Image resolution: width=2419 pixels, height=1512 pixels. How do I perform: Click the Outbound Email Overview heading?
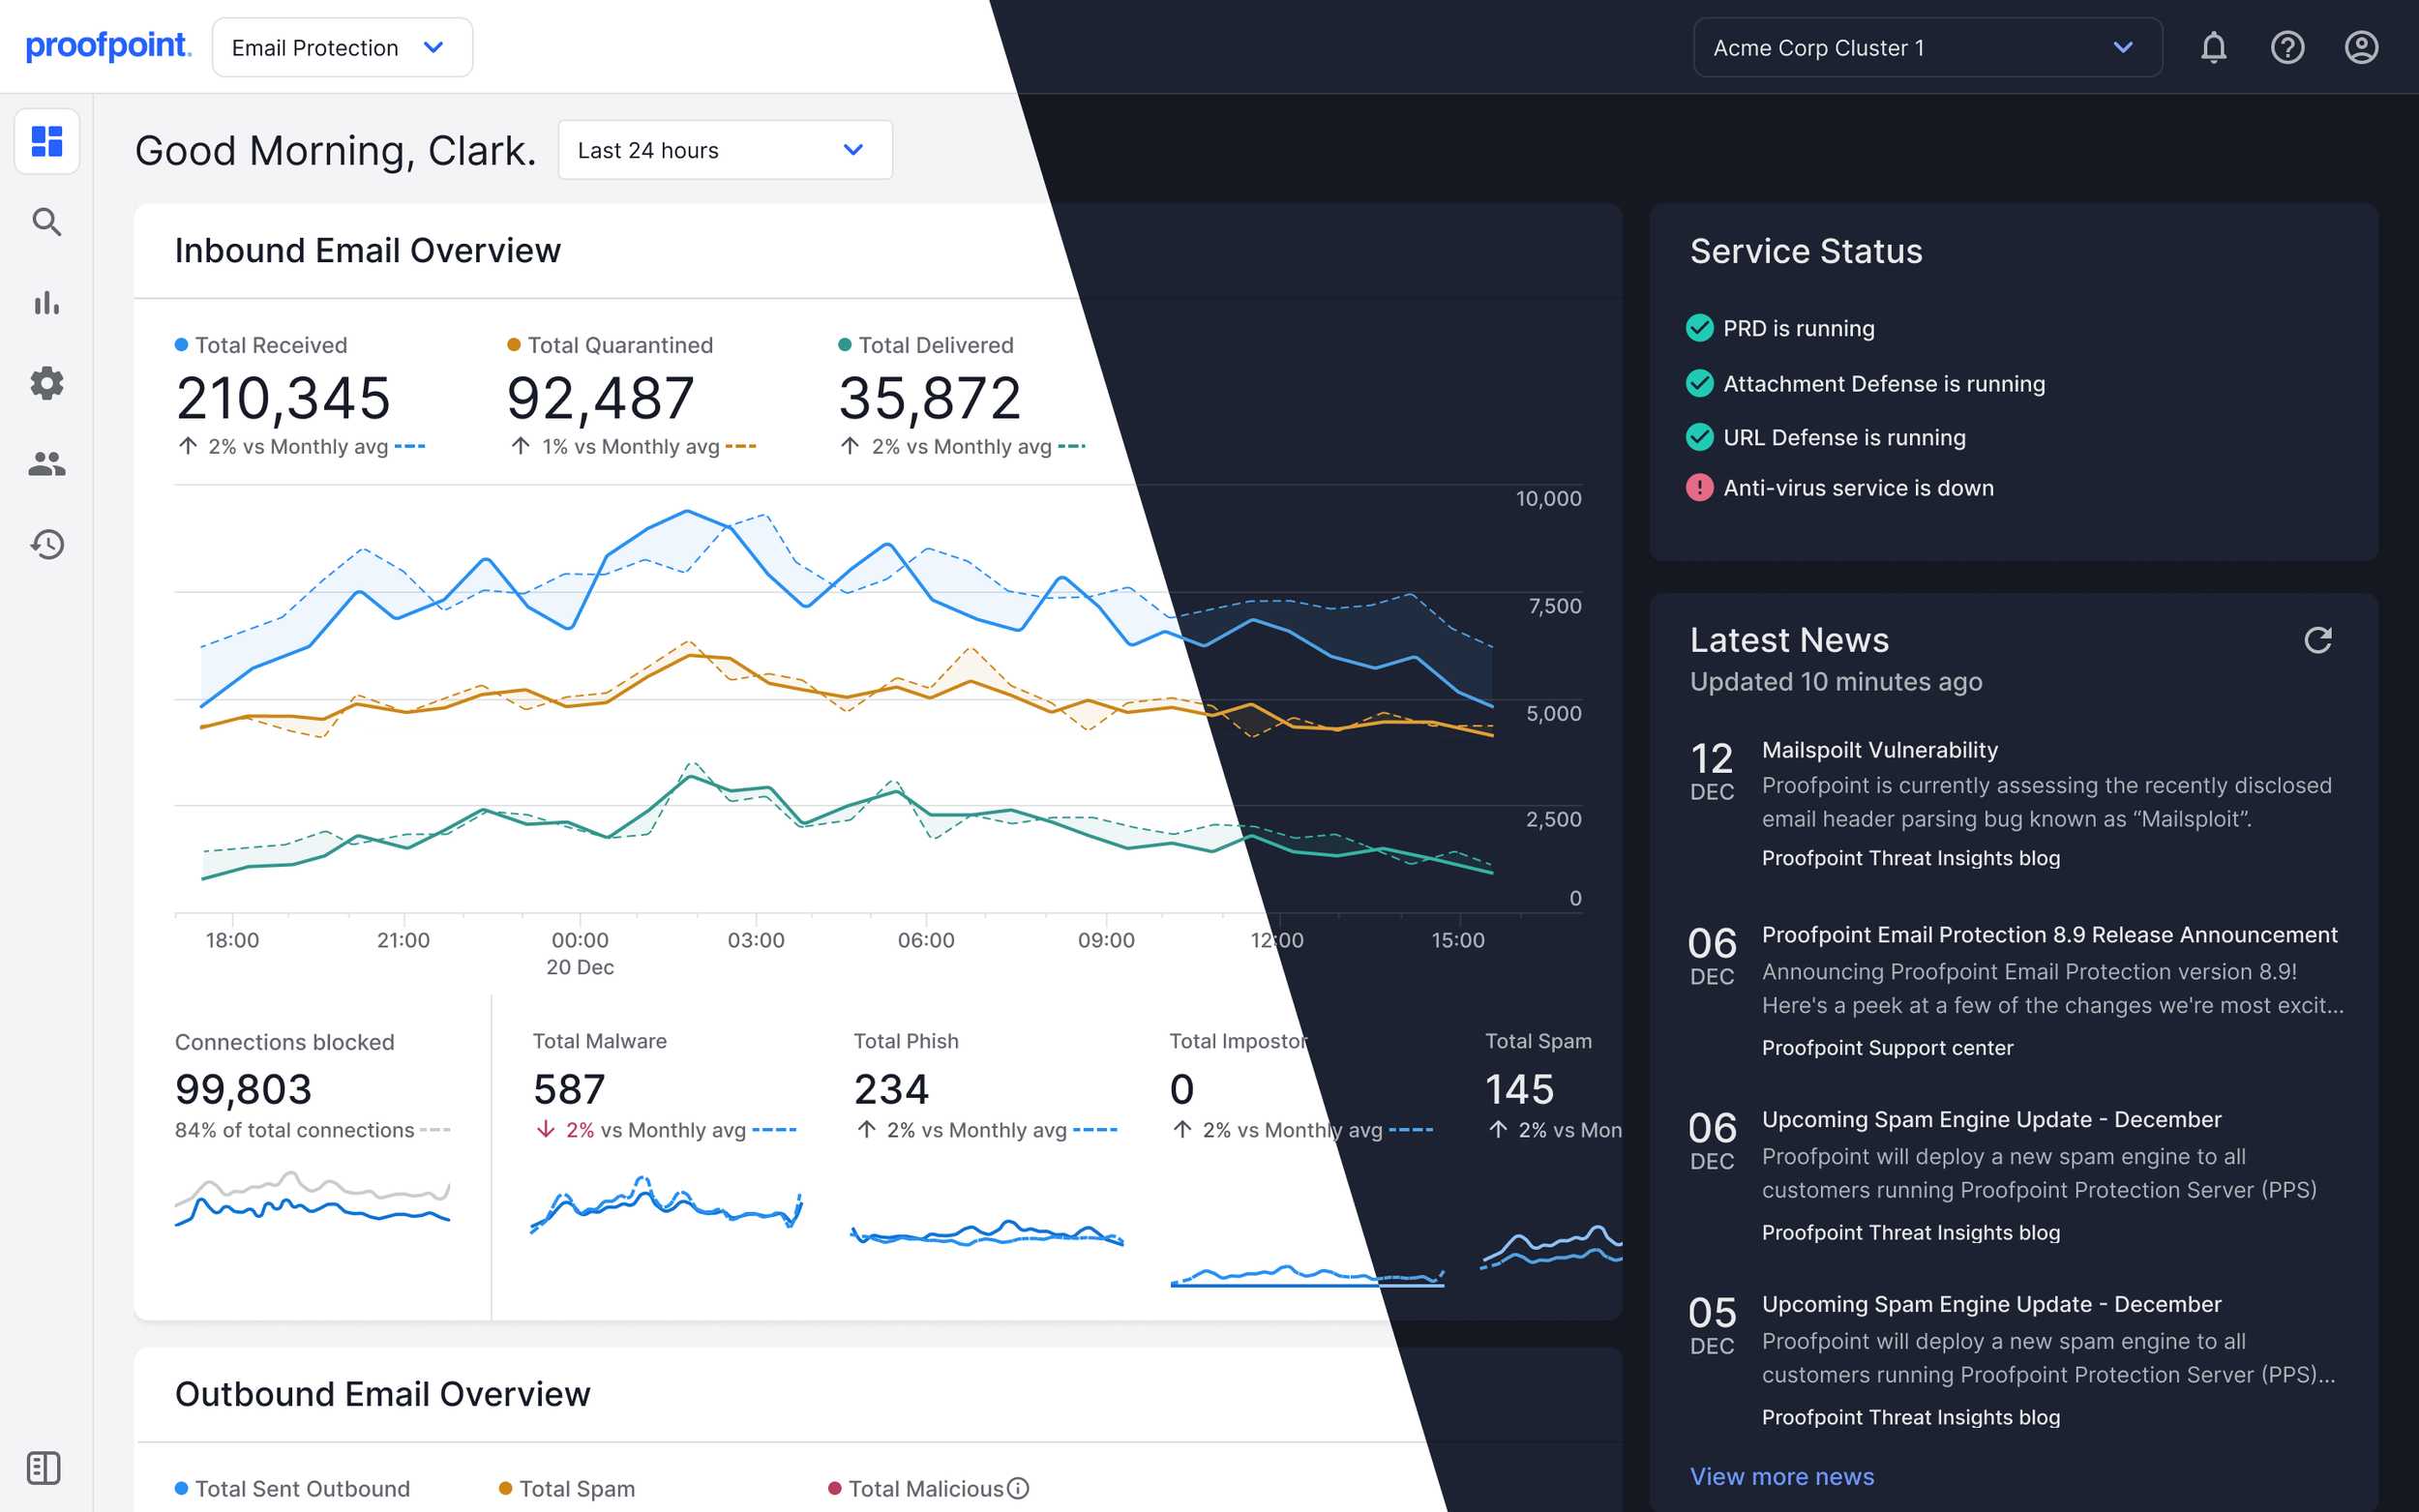[x=383, y=1394]
